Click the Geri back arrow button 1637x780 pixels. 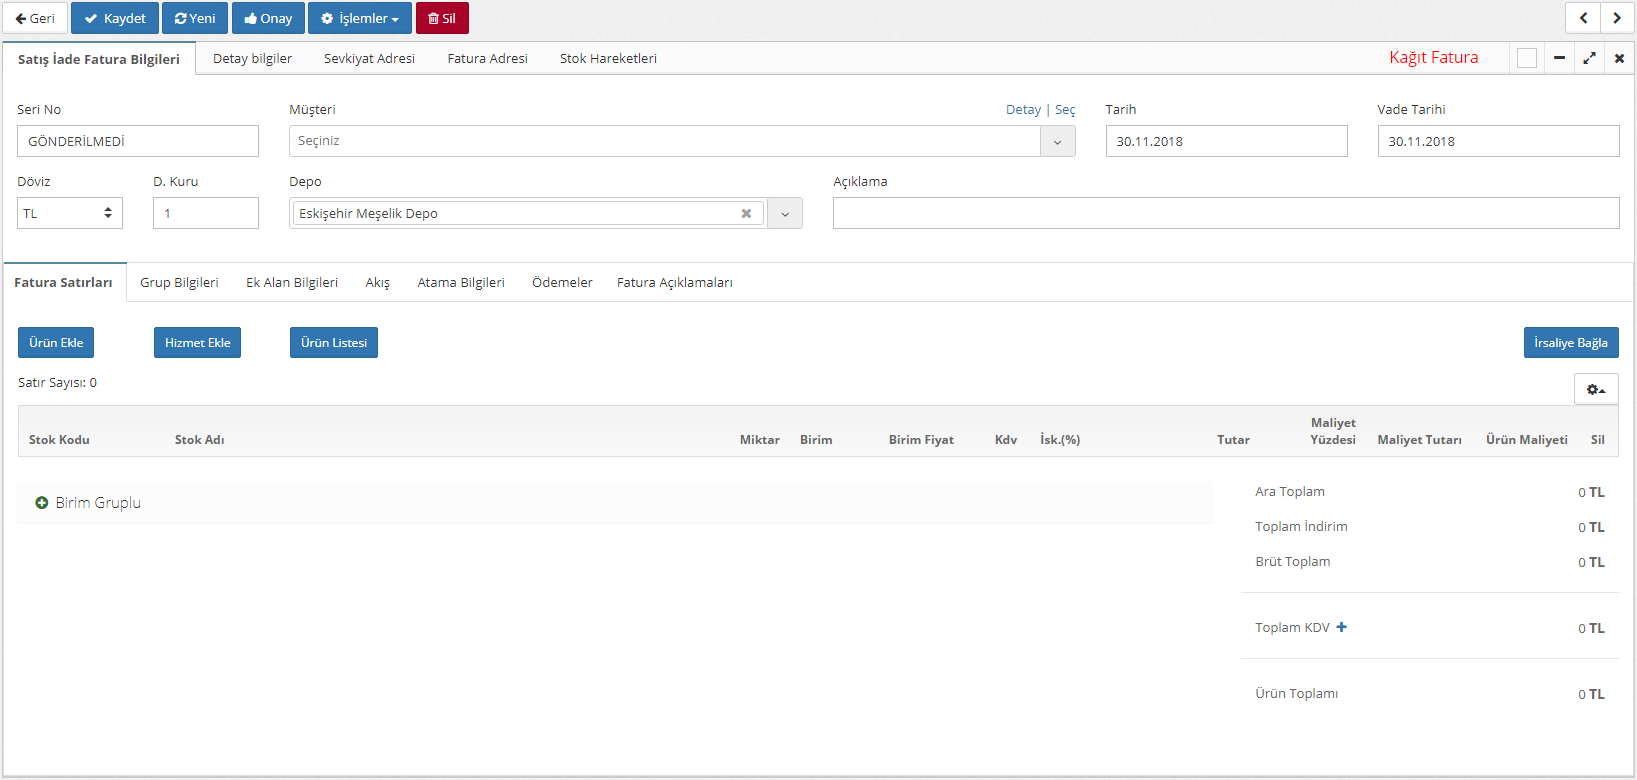tap(35, 18)
